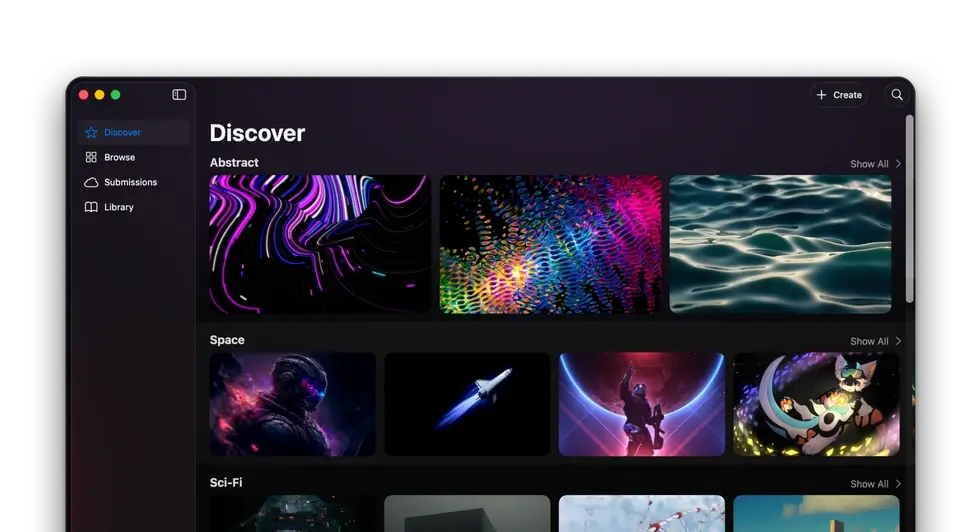This screenshot has height=532, width=980.
Task: Choose the space shuttle wallpaper
Action: point(467,404)
